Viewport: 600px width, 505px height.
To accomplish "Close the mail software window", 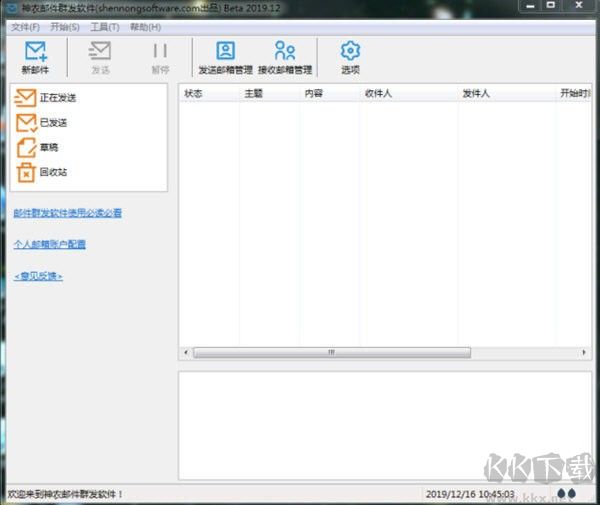I will click(579, 5).
